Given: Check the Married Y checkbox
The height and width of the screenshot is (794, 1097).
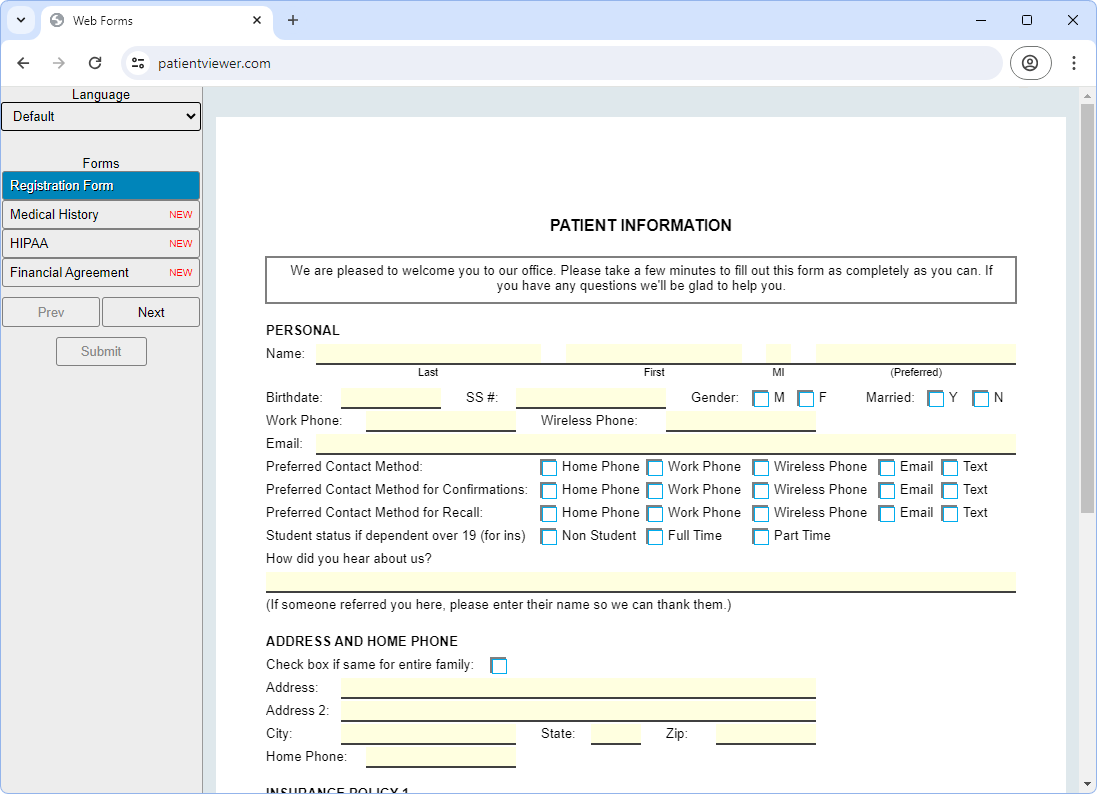Looking at the screenshot, I should point(936,399).
